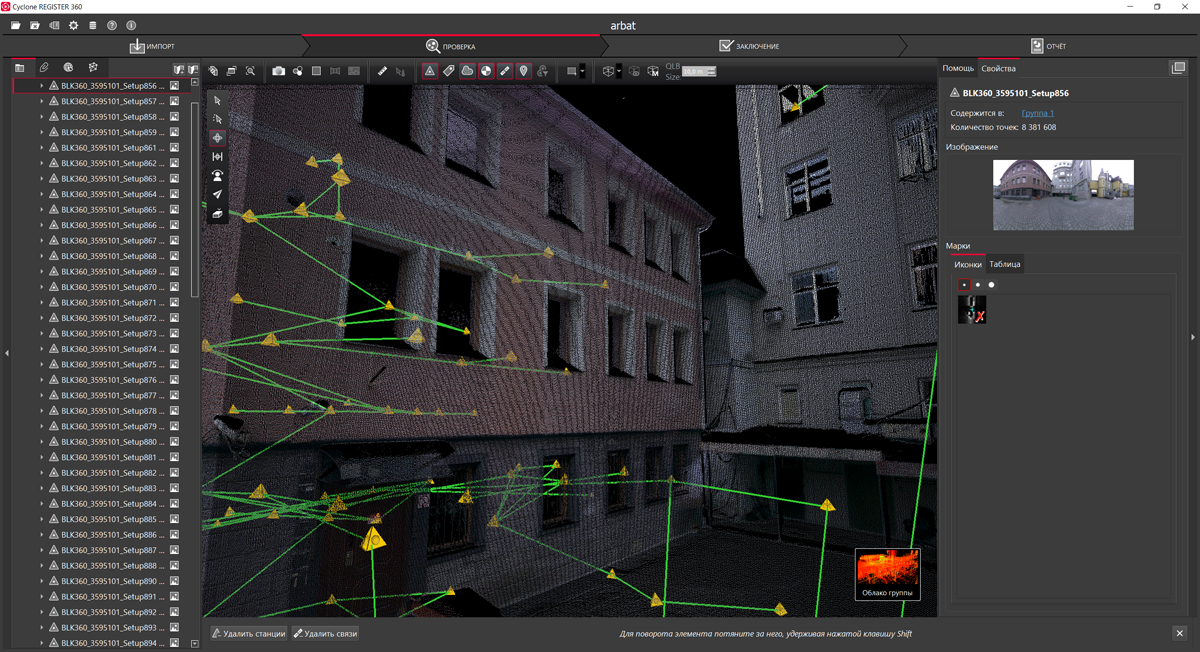
Task: Select the paperclip attachments panel tab
Action: [x=44, y=68]
